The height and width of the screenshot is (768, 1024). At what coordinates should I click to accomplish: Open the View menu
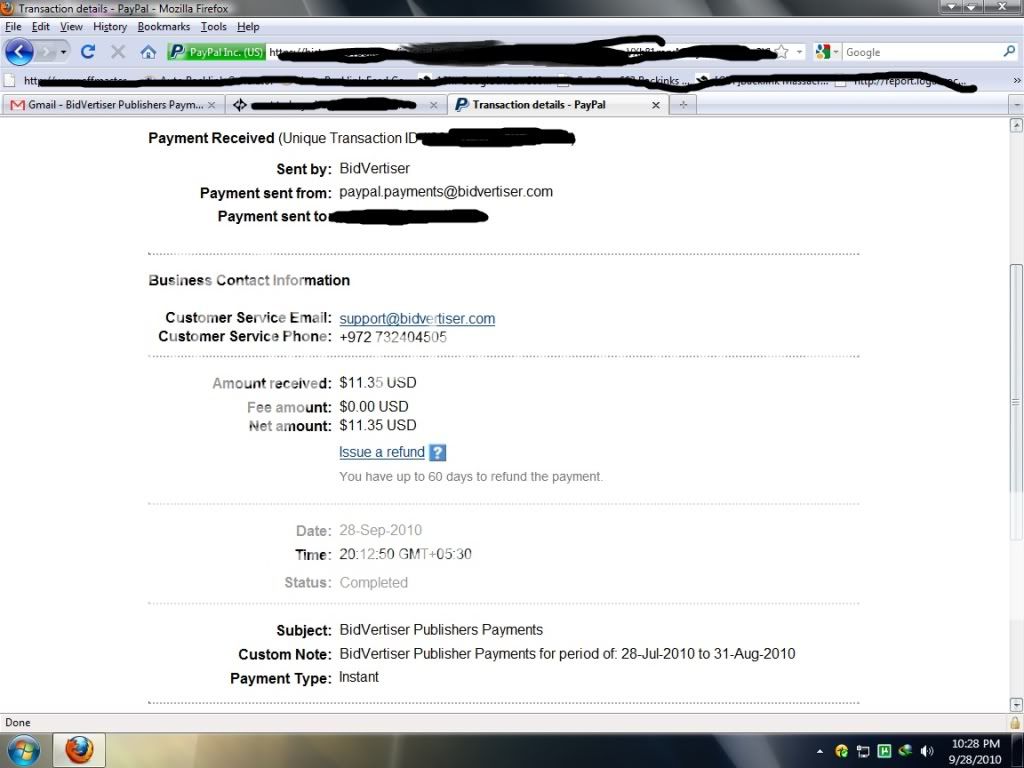pyautogui.click(x=71, y=27)
